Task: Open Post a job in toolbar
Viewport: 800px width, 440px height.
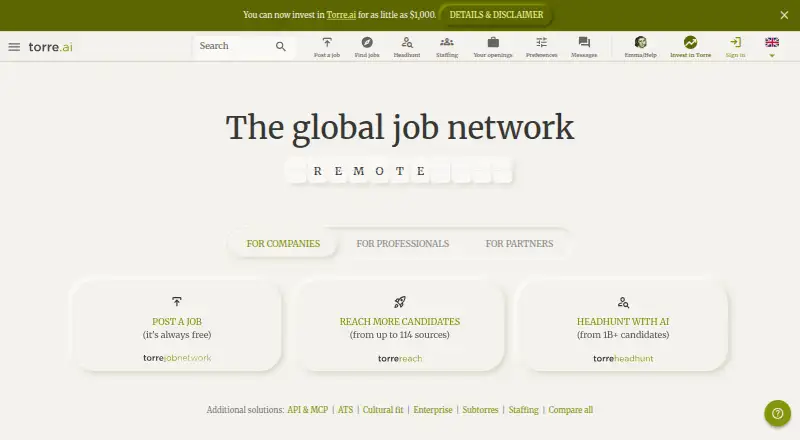Action: 327,47
